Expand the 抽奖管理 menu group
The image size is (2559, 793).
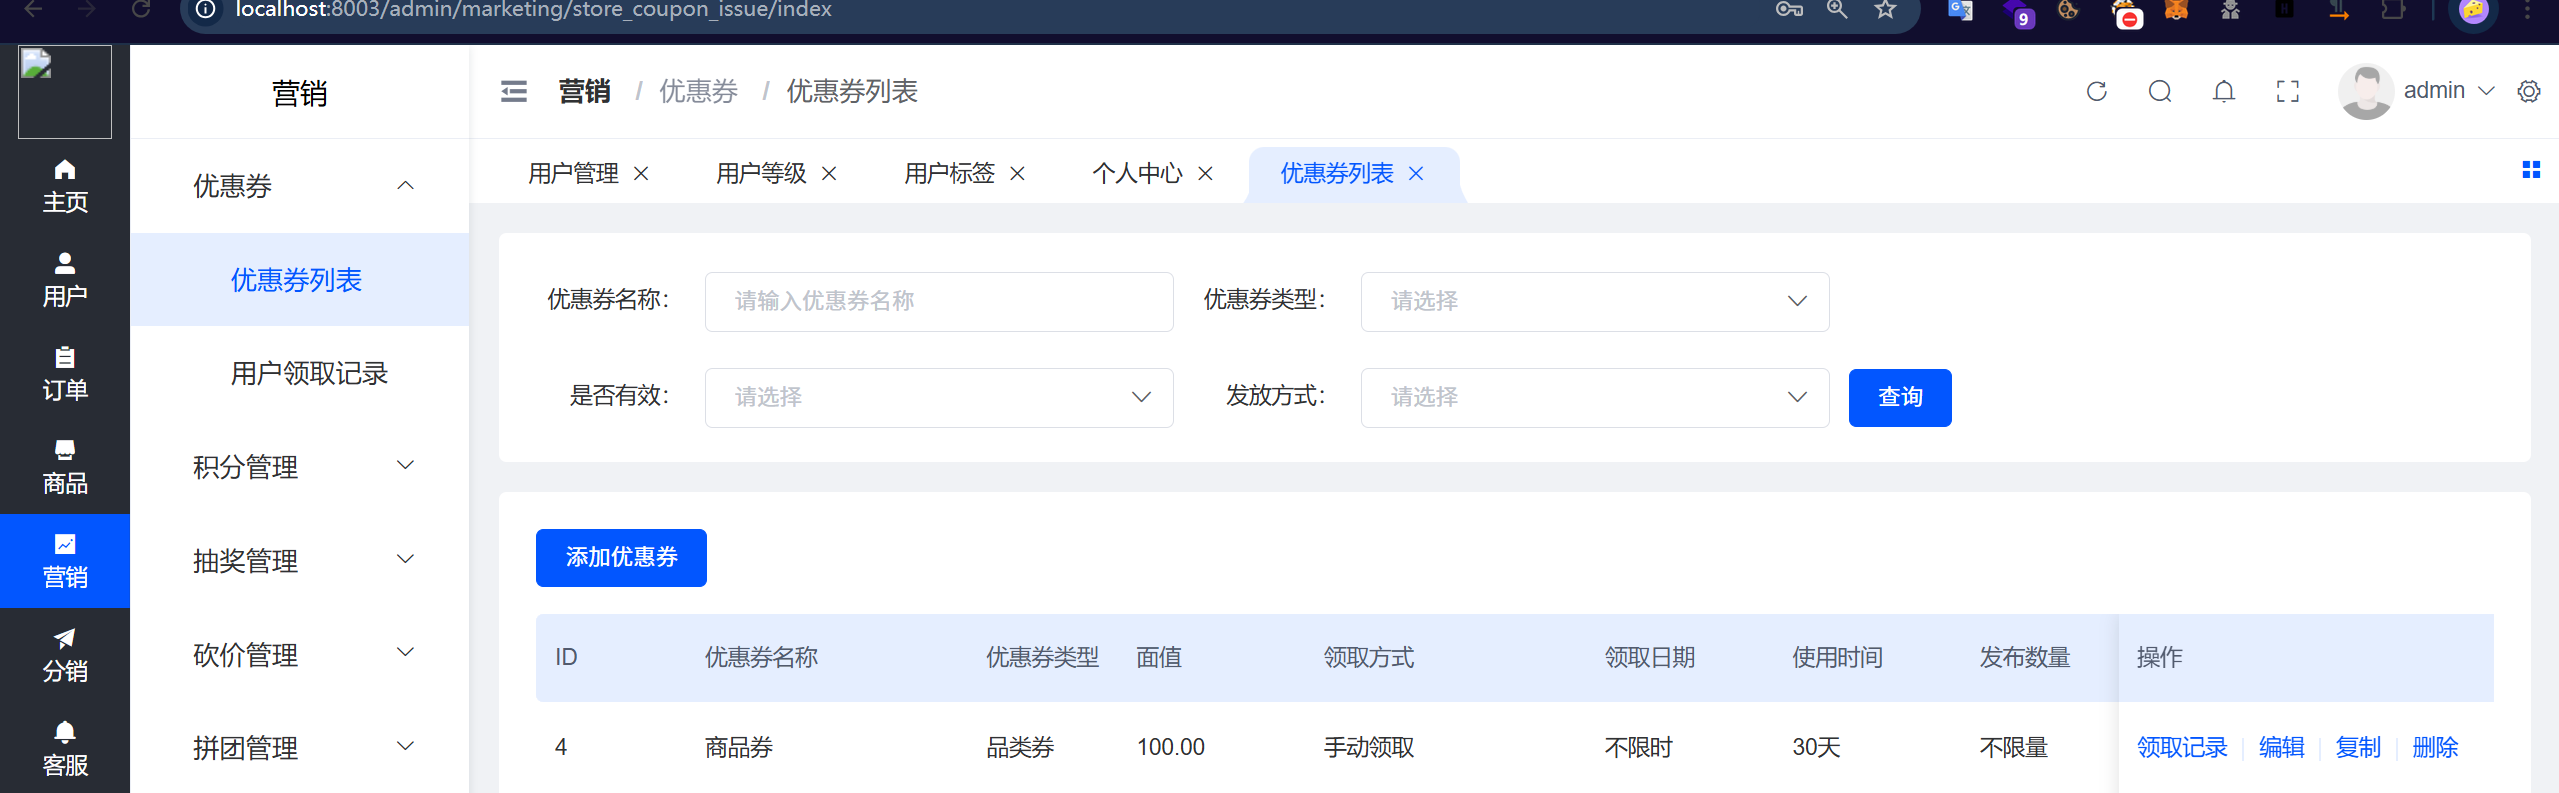pos(300,561)
